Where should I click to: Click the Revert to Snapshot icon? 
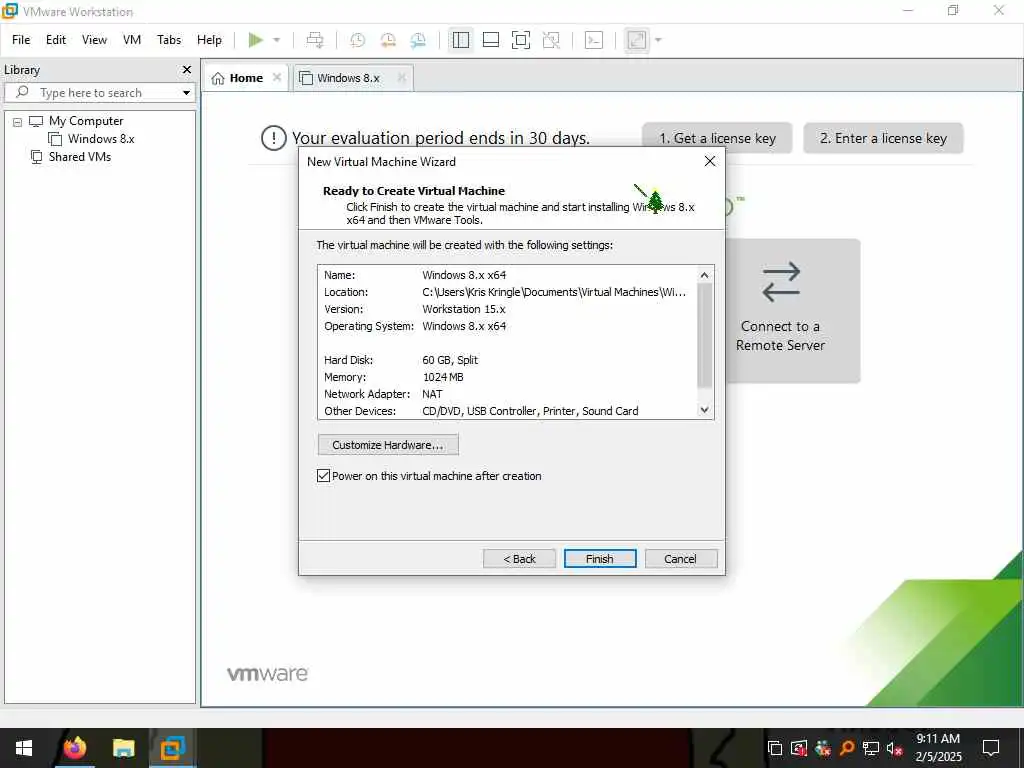388,40
